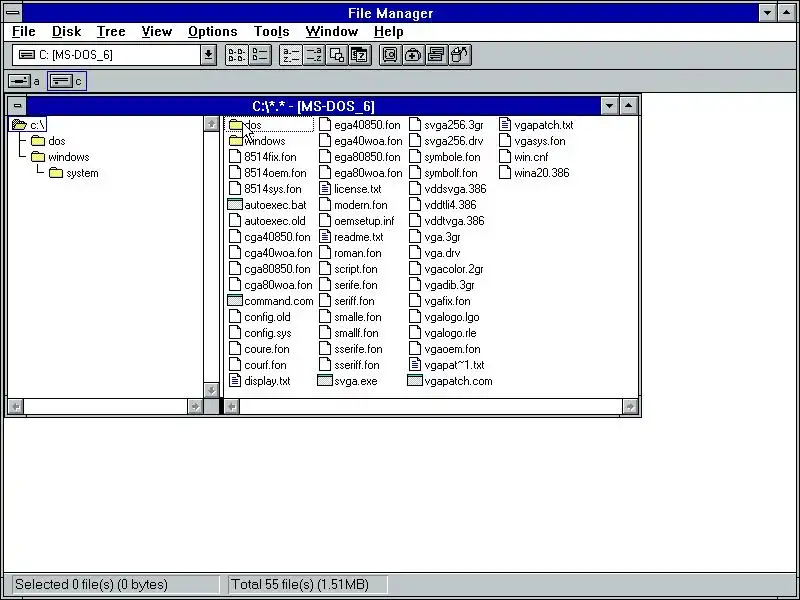
Task: Open the undelete tool (trash can icon)
Action: click(x=459, y=55)
